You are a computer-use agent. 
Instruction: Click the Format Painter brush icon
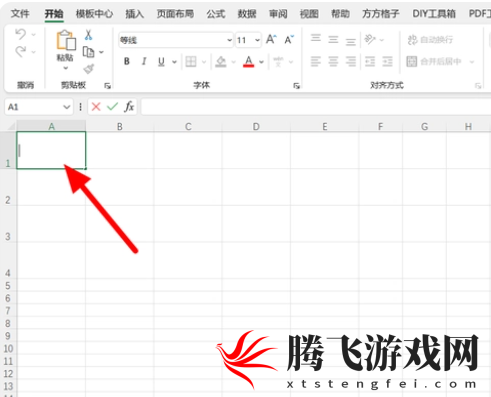89,69
